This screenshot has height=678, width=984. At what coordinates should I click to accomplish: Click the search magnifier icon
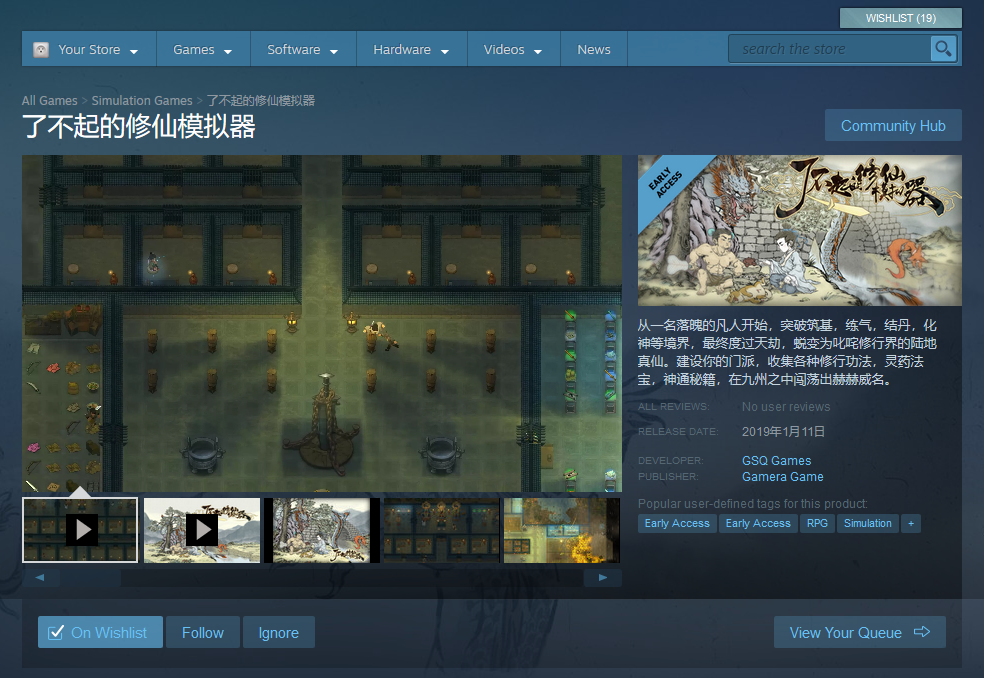click(x=943, y=48)
